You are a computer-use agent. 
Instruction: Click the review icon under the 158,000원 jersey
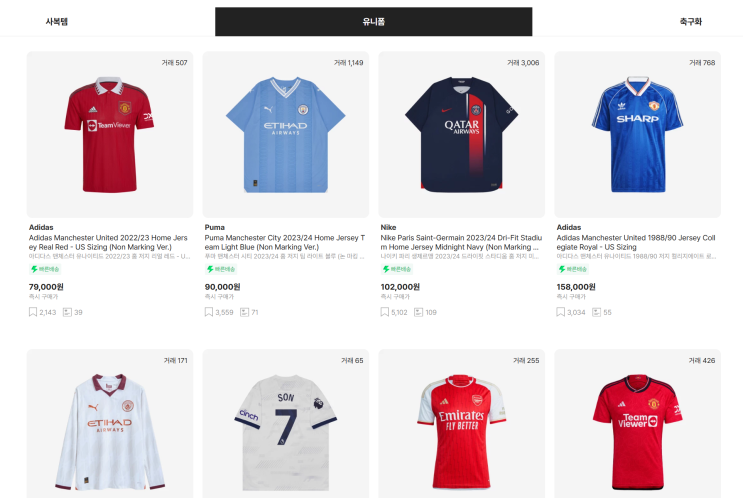tap(595, 312)
